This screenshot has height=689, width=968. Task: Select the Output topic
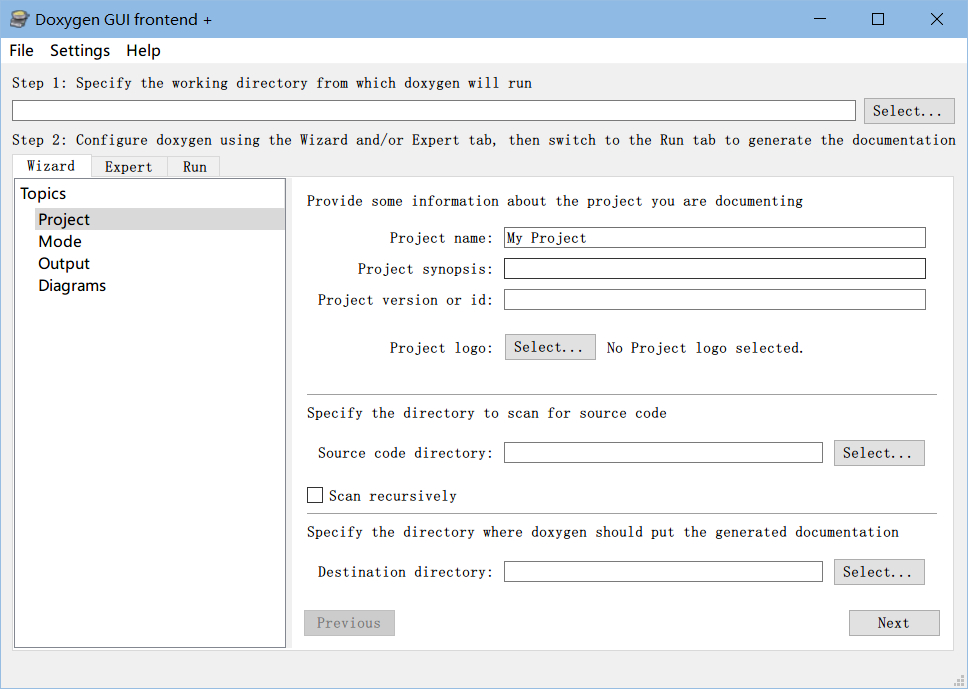pos(64,263)
